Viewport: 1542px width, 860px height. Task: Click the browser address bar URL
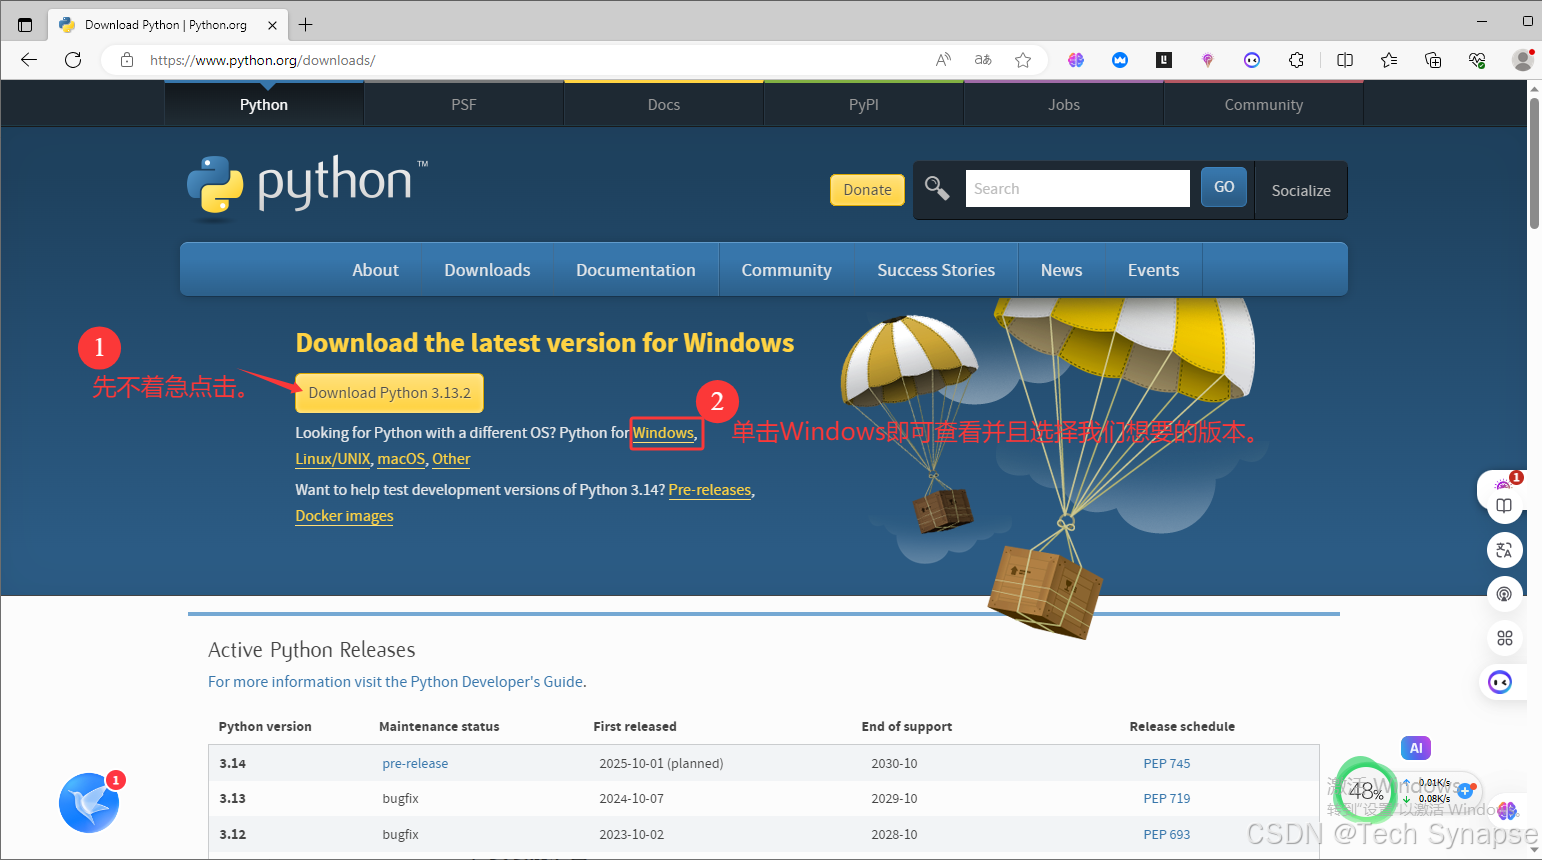[x=263, y=60]
